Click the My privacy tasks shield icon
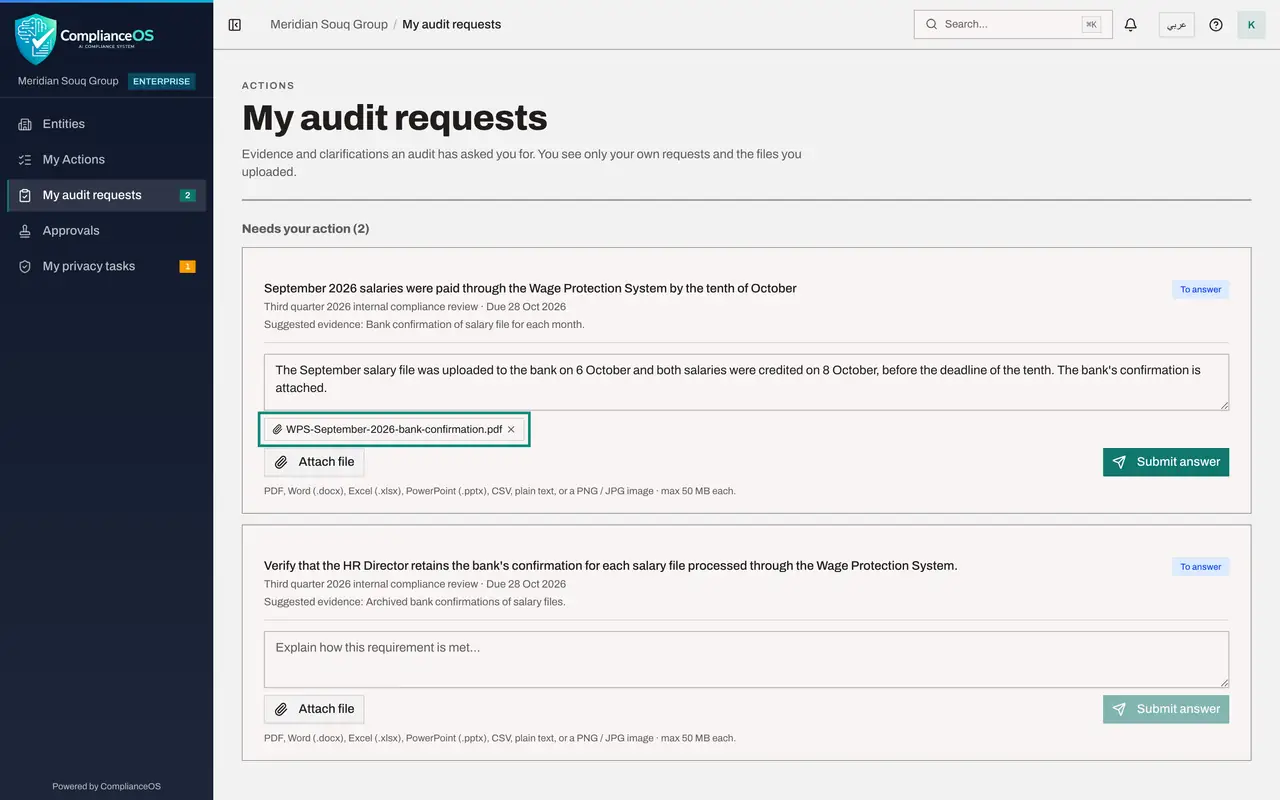 (25, 266)
